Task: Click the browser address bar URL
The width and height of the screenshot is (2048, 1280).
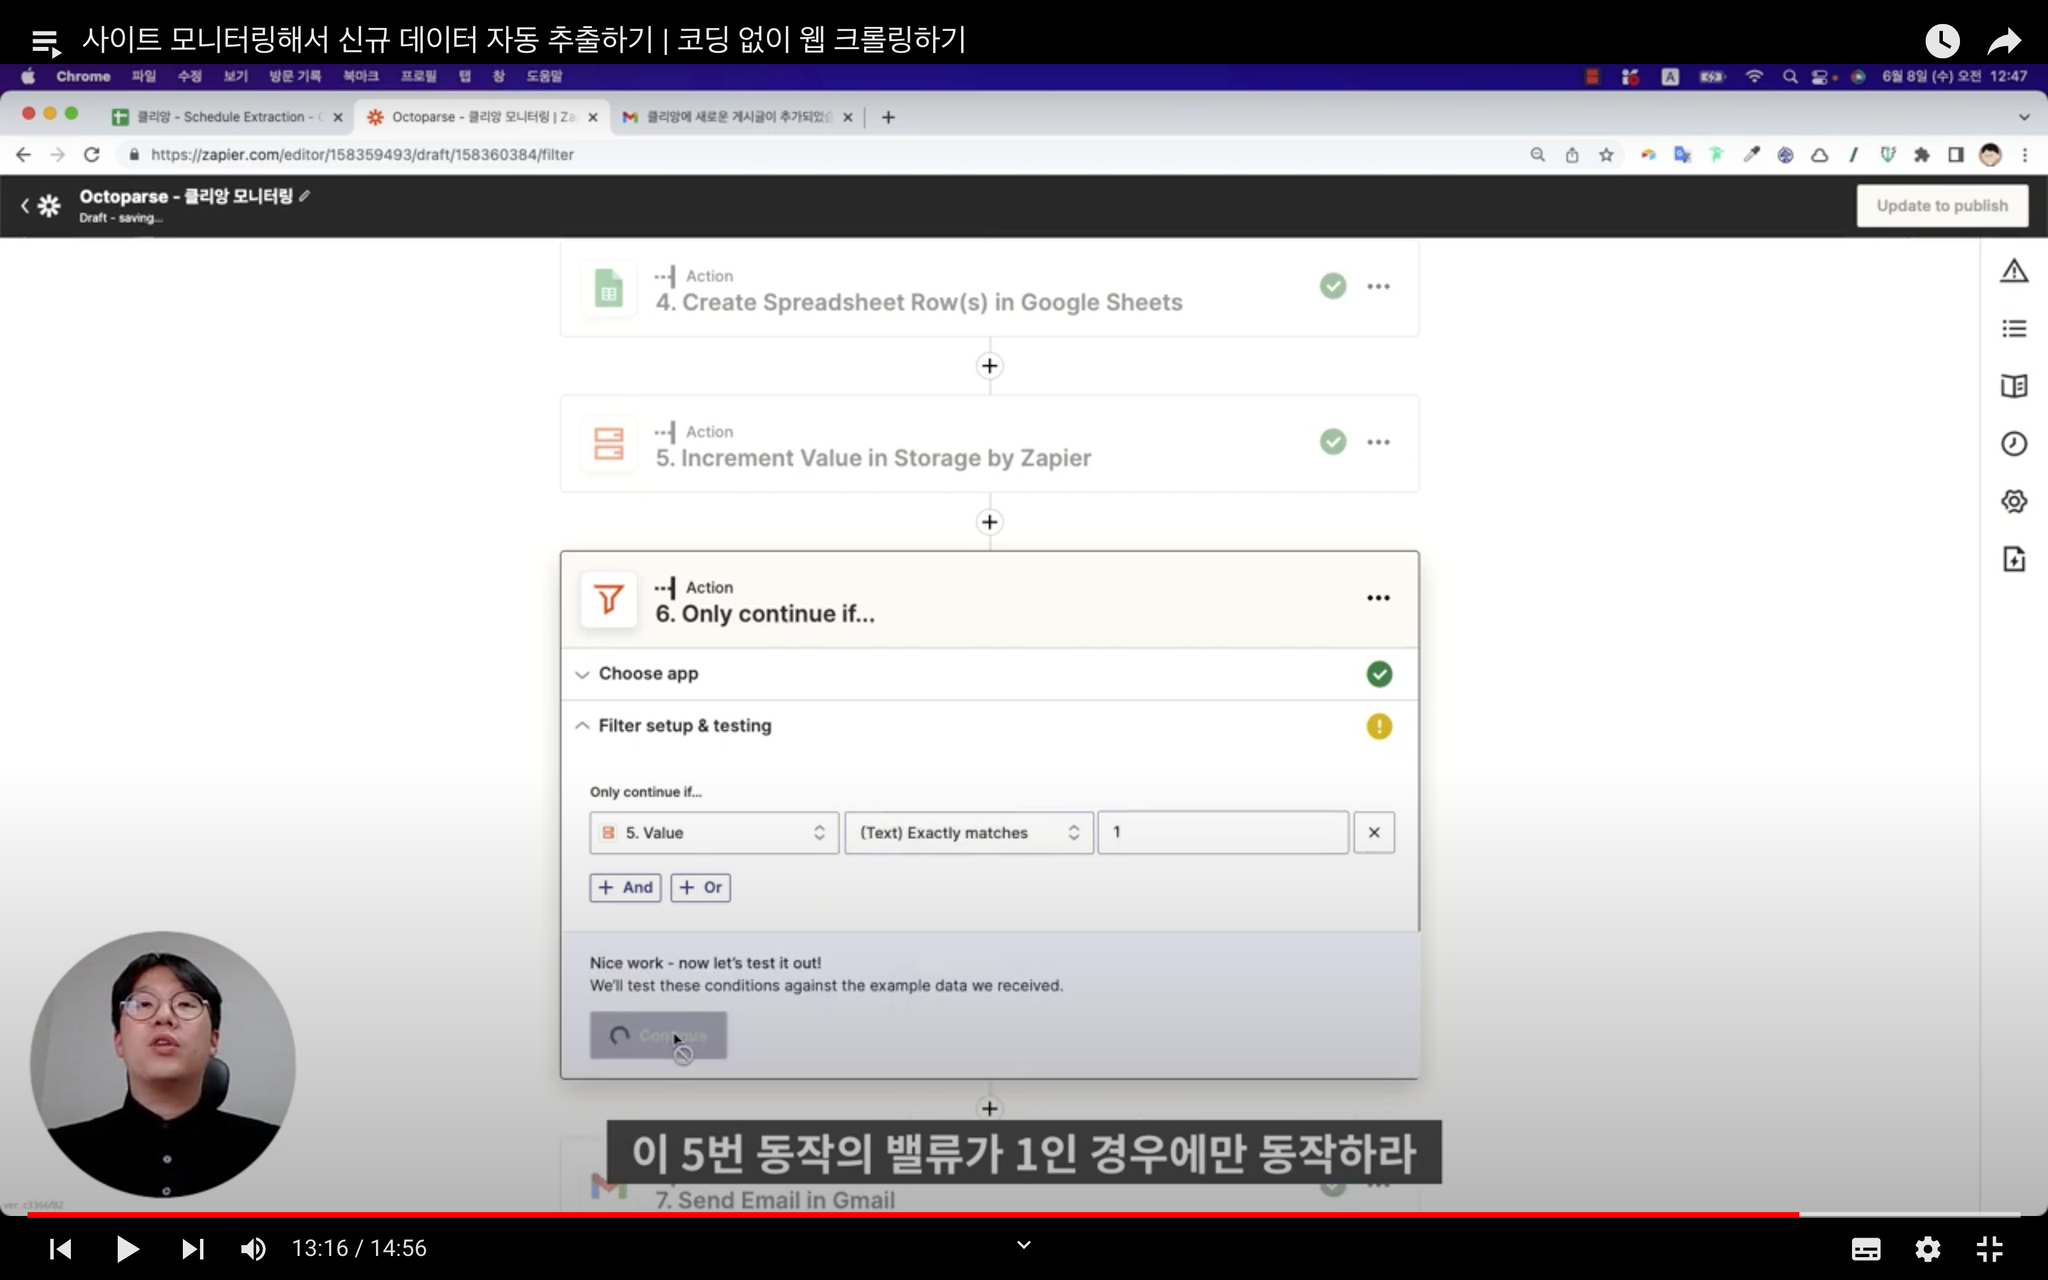Action: (362, 154)
